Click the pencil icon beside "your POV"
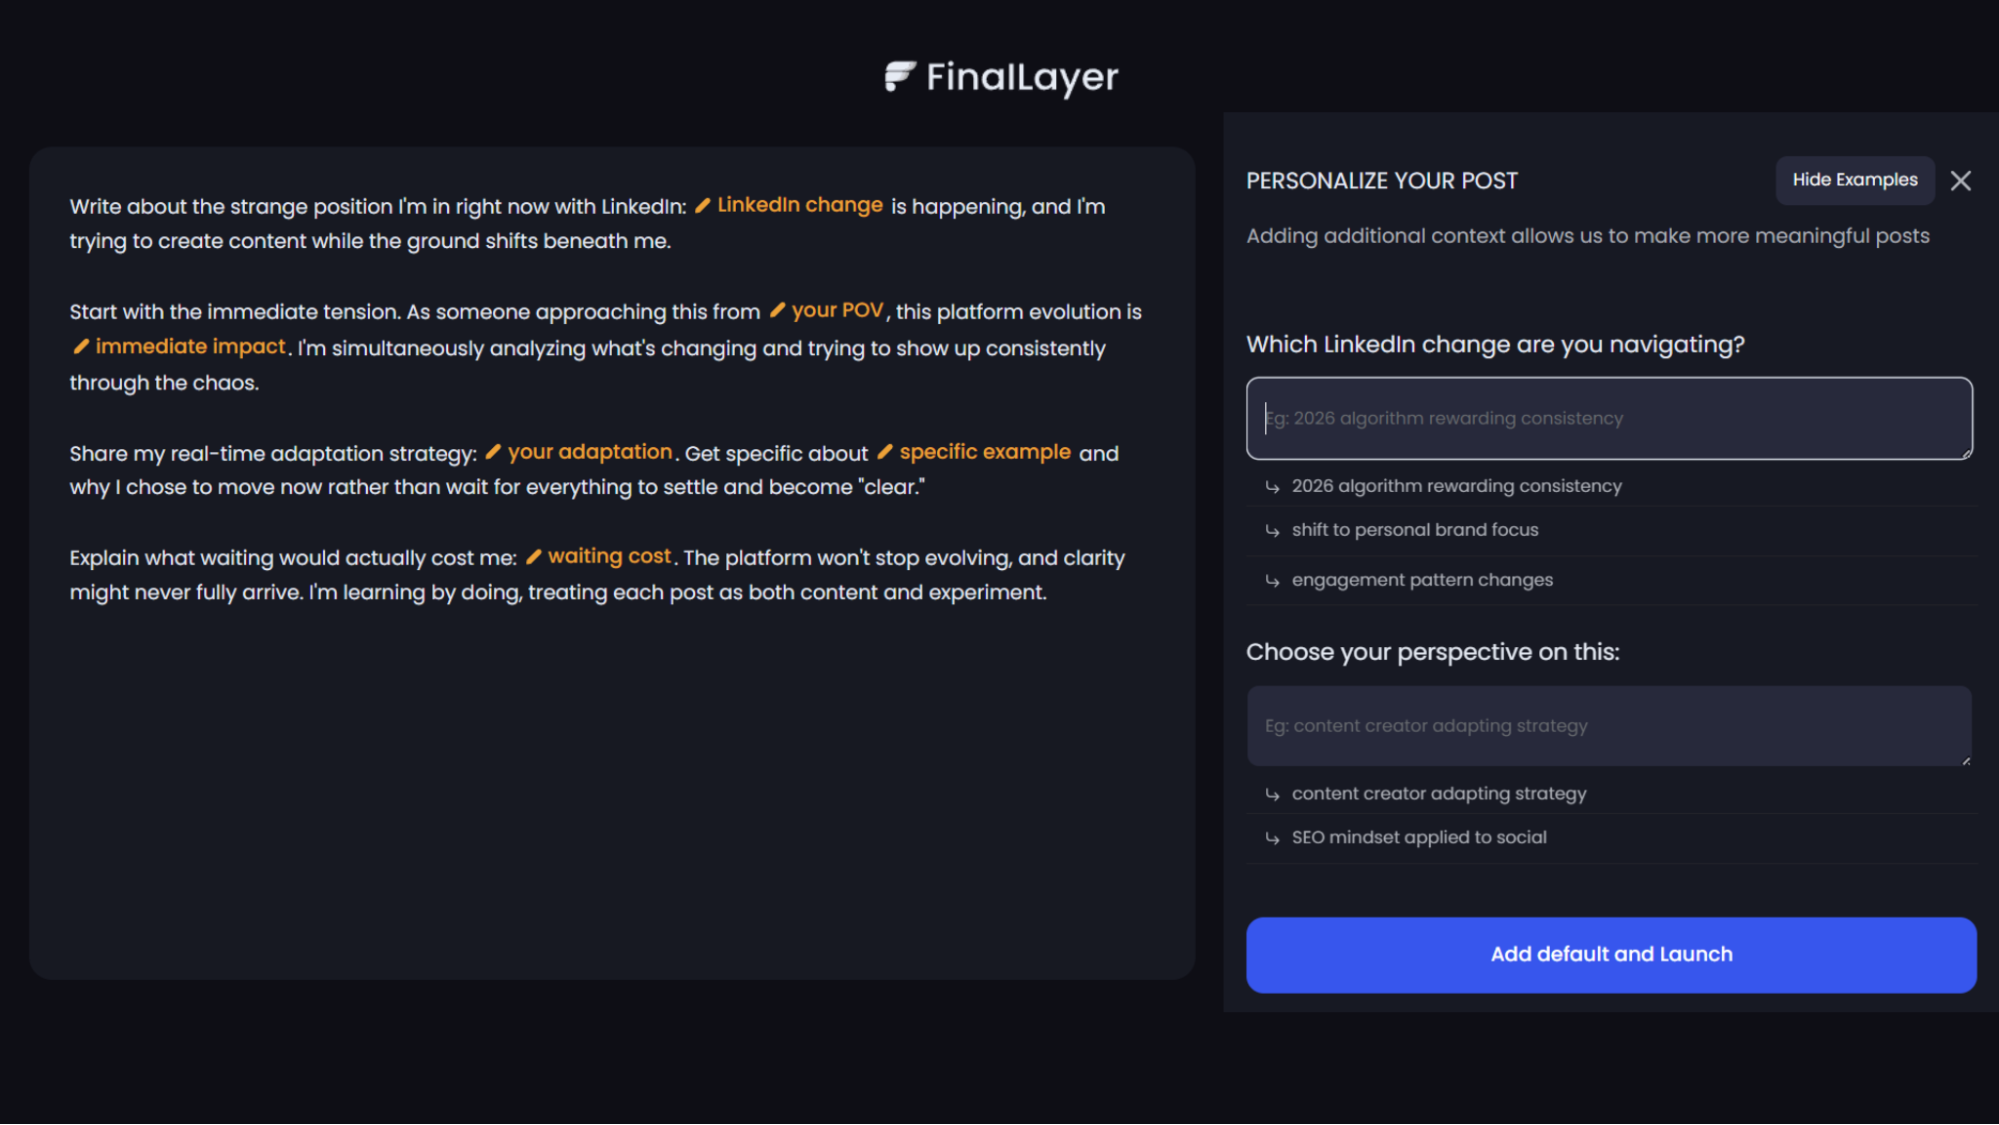This screenshot has height=1125, width=1999. pos(777,310)
